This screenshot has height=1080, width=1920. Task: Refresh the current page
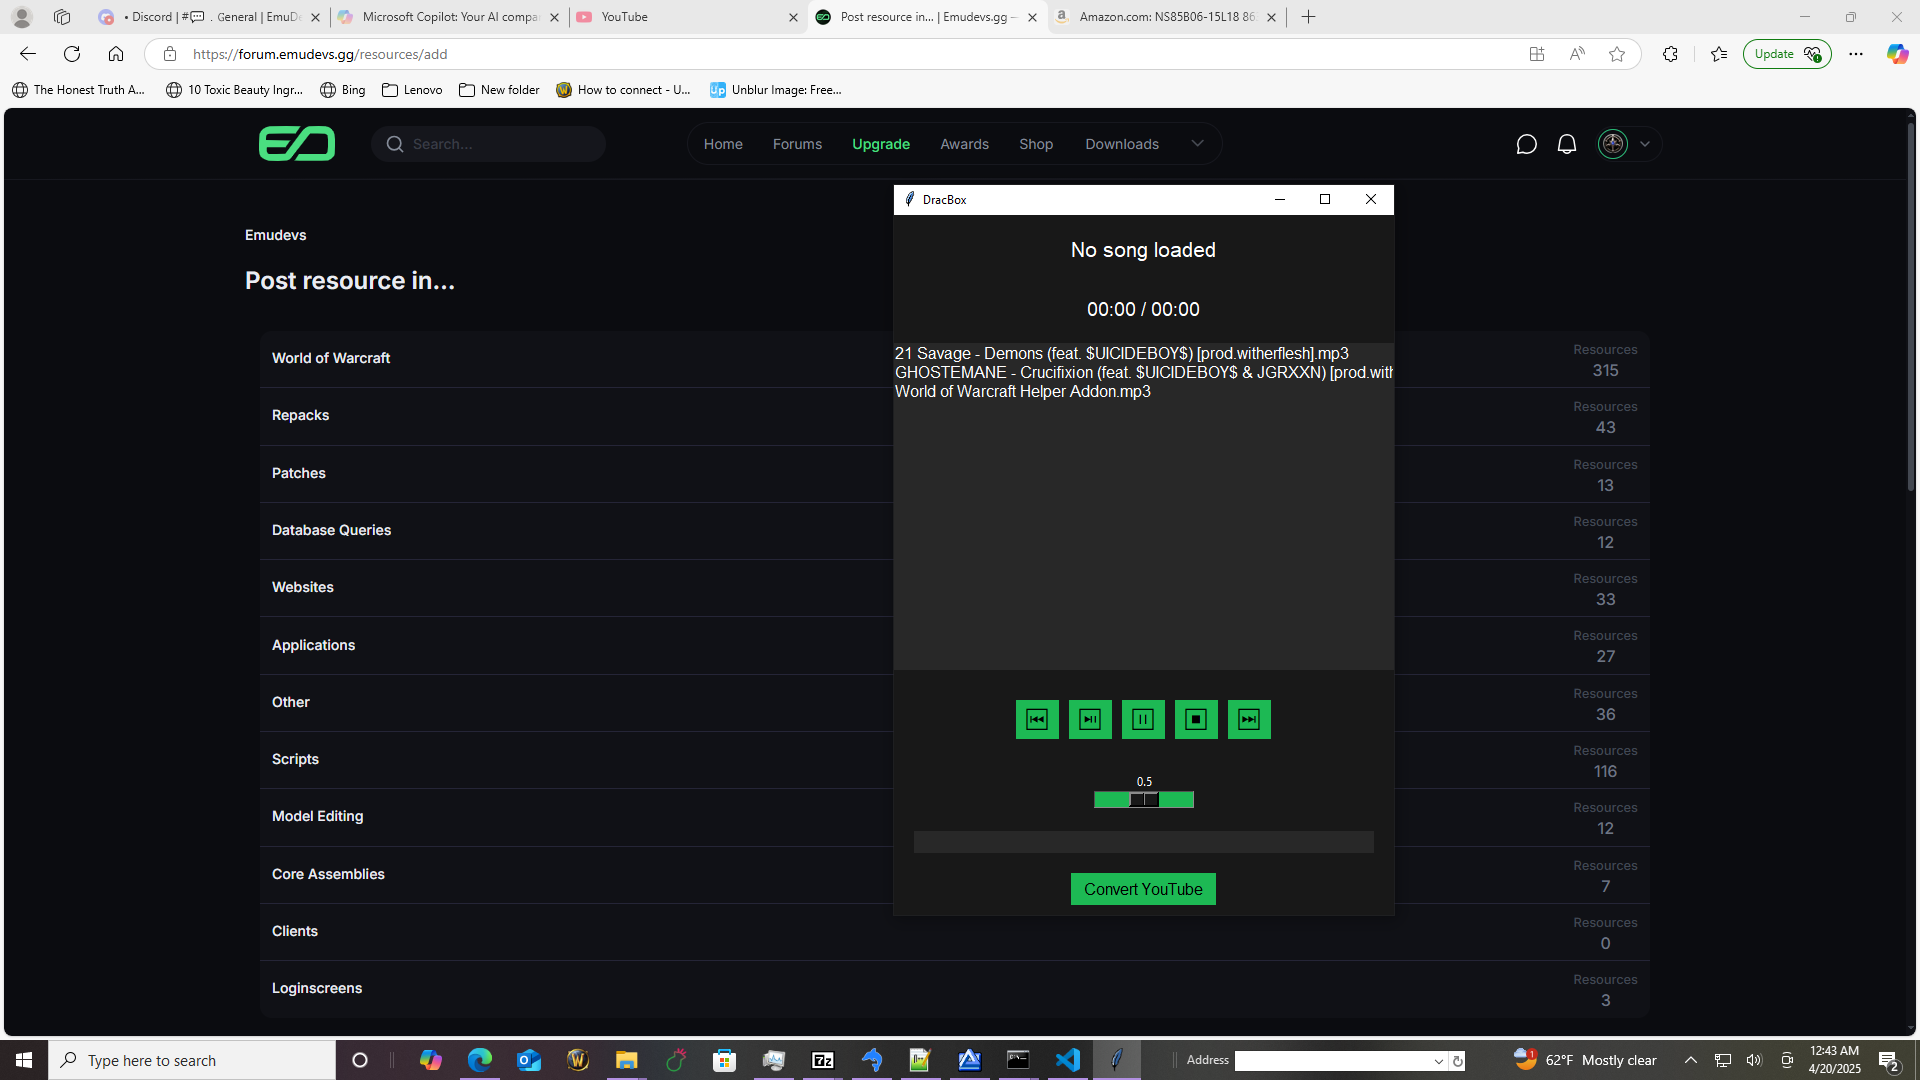[72, 54]
